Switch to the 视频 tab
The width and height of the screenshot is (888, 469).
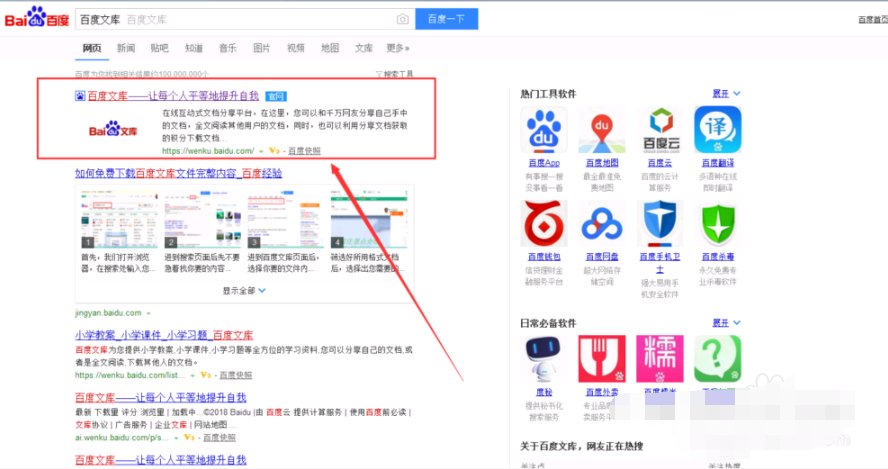click(x=296, y=48)
